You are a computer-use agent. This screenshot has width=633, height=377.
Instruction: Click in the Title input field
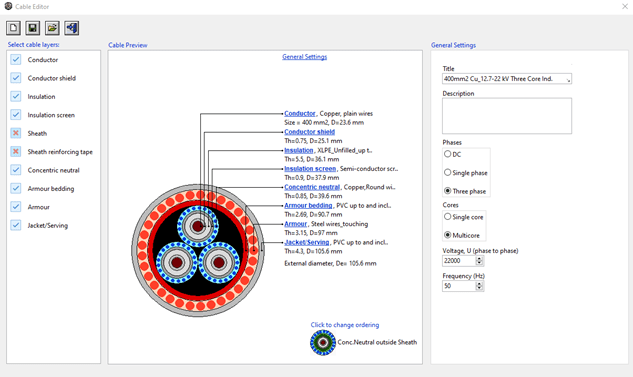pos(507,79)
